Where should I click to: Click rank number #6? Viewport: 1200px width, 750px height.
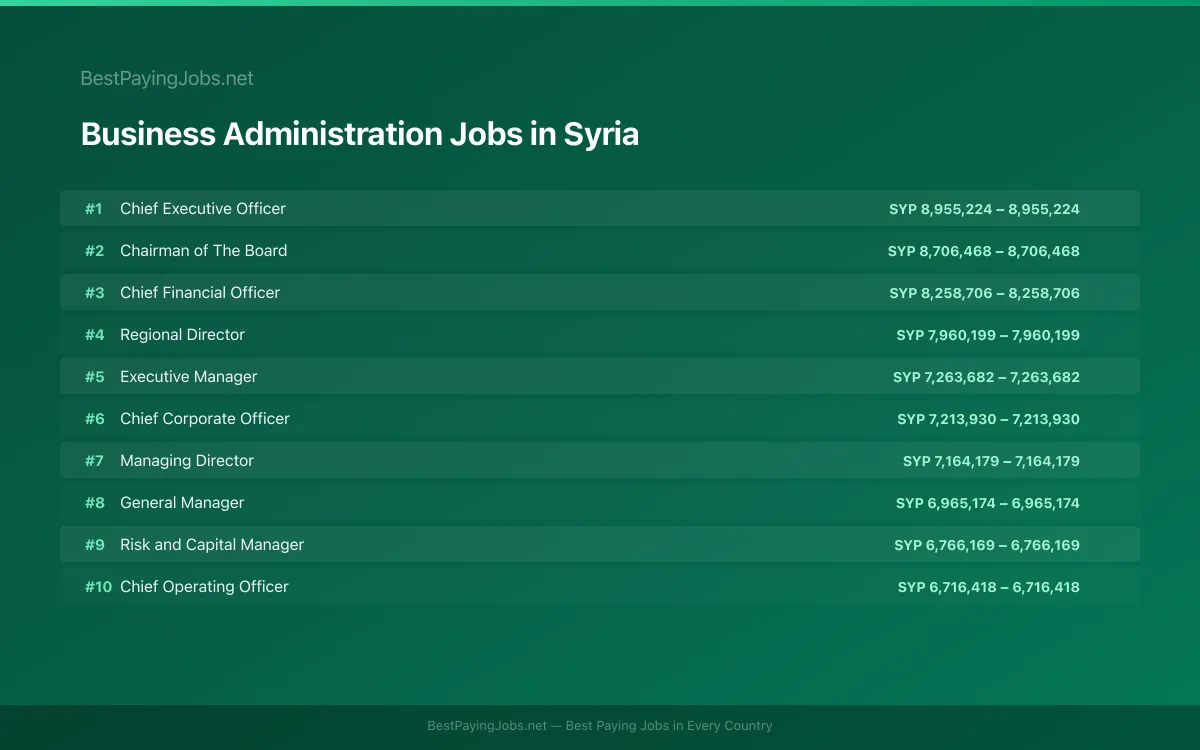(x=94, y=419)
